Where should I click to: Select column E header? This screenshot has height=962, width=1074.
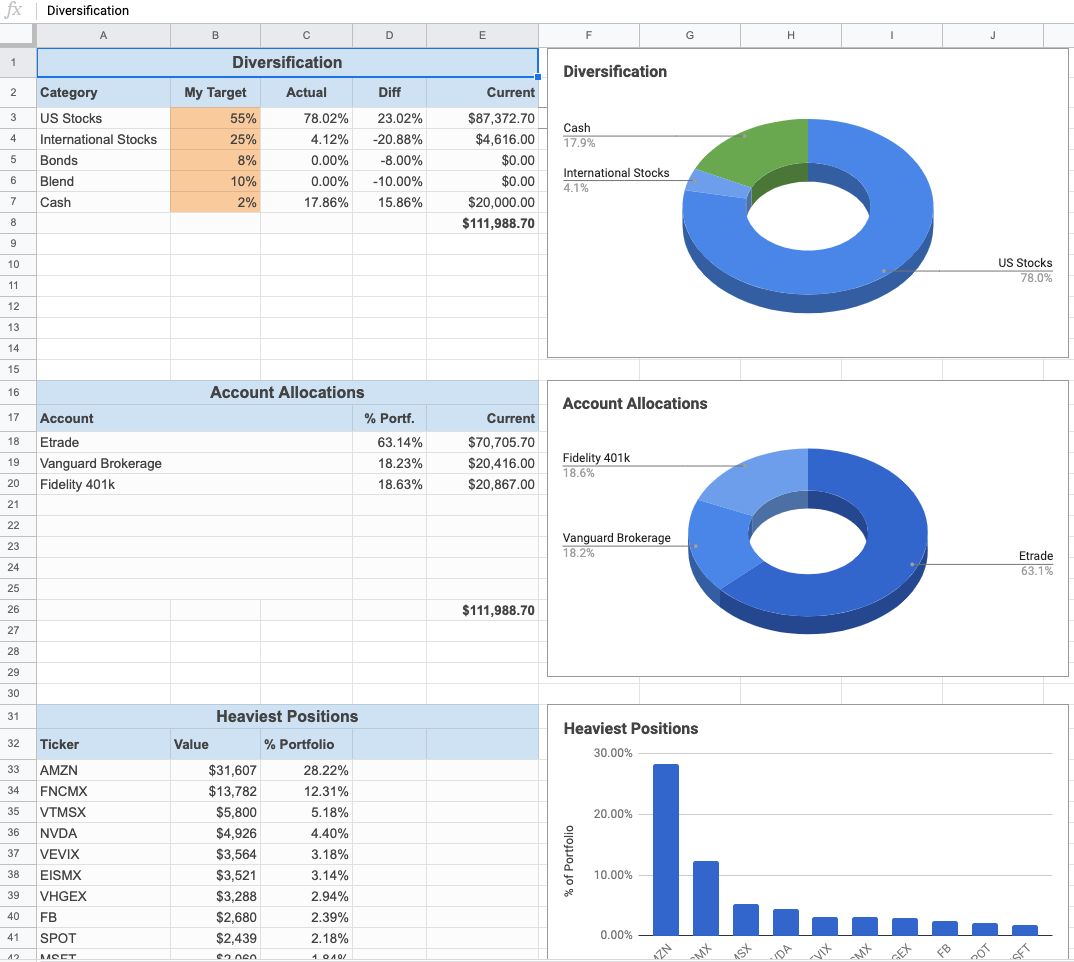tap(482, 35)
